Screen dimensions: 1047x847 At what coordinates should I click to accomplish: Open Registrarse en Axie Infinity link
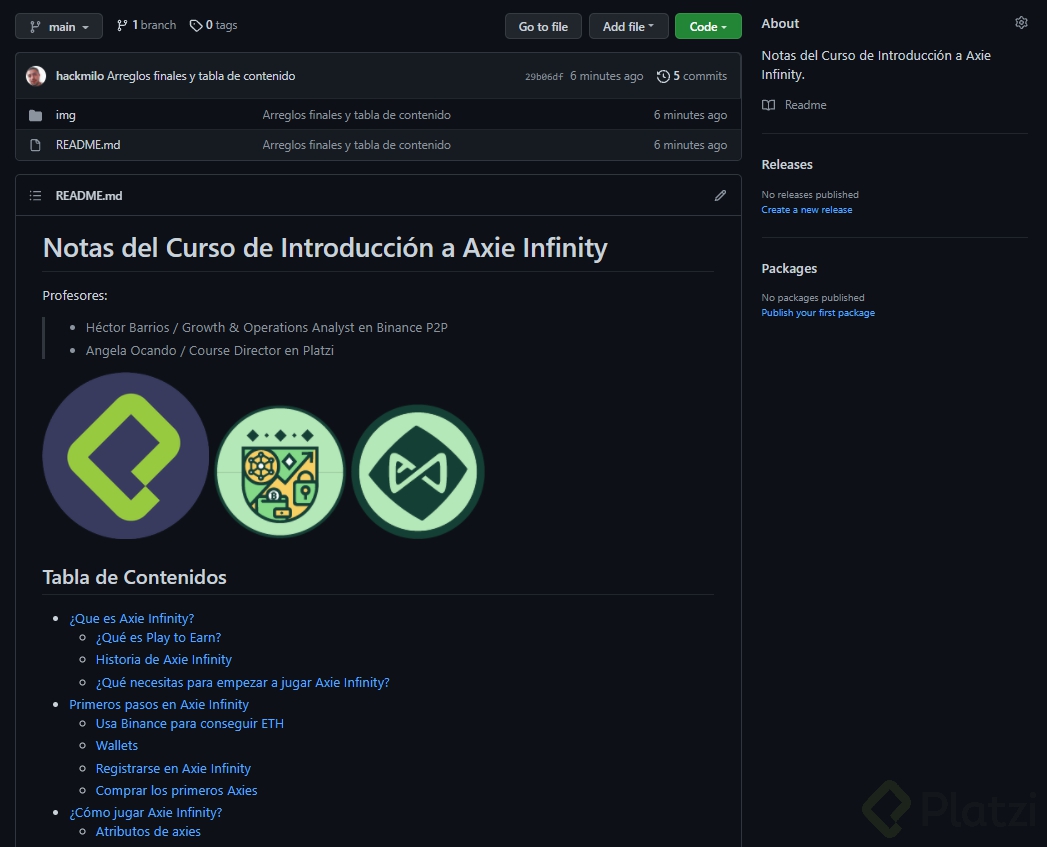173,769
